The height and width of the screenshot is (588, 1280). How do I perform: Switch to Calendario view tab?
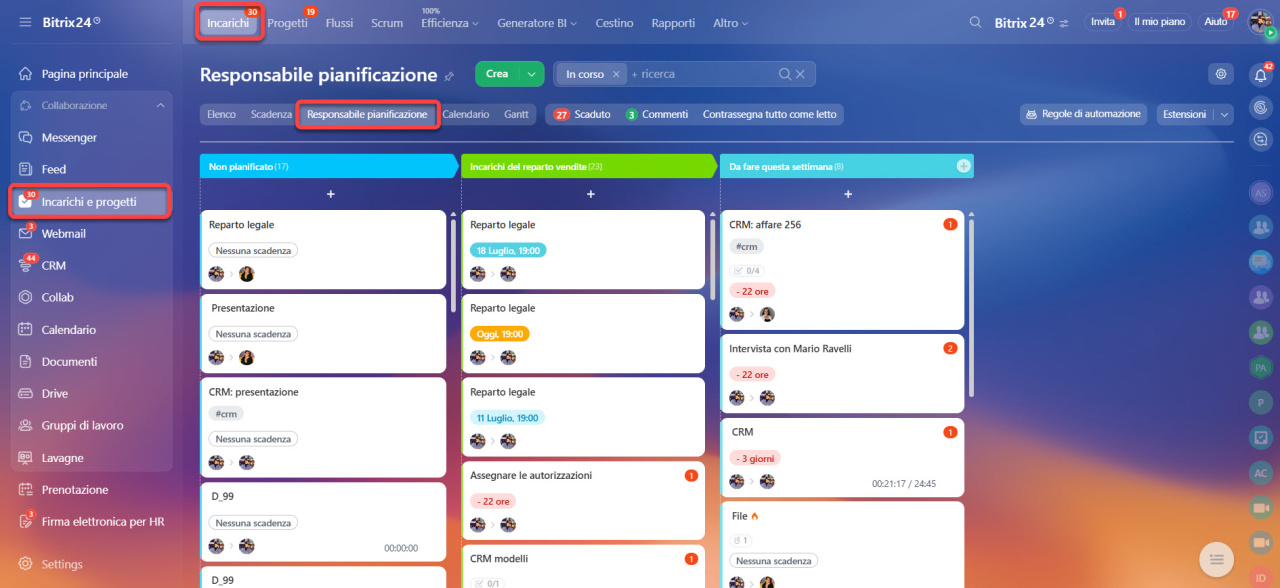(466, 115)
